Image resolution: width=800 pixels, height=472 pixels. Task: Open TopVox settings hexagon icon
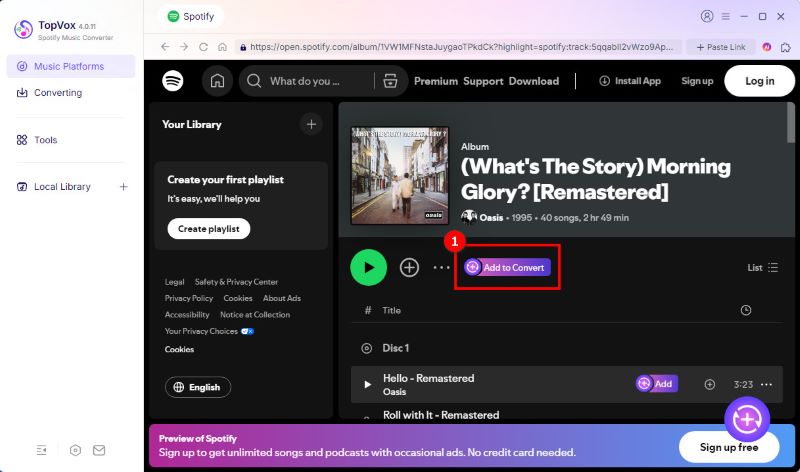click(75, 450)
